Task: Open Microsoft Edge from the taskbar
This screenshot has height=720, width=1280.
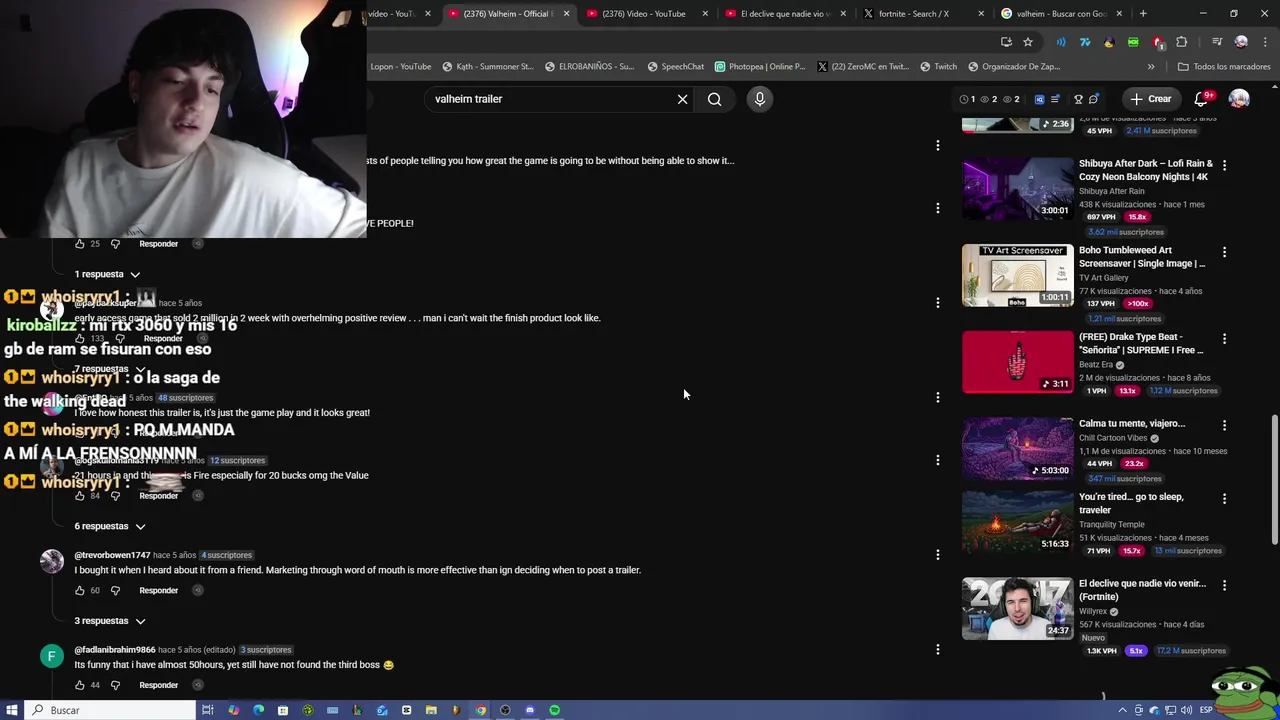Action: (258, 710)
